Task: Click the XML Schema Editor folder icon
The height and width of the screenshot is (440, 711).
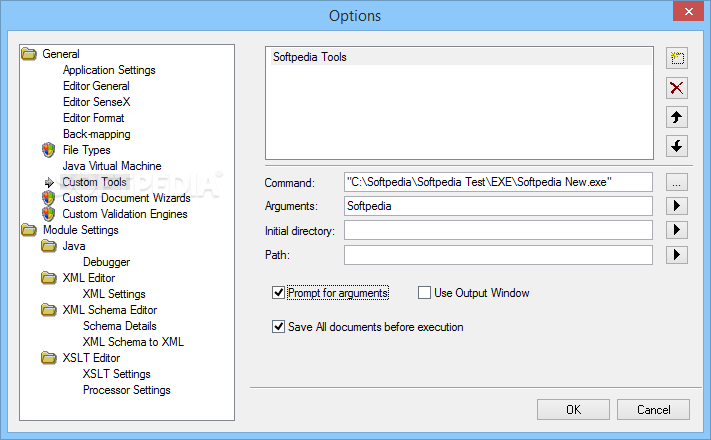Action: coord(49,310)
